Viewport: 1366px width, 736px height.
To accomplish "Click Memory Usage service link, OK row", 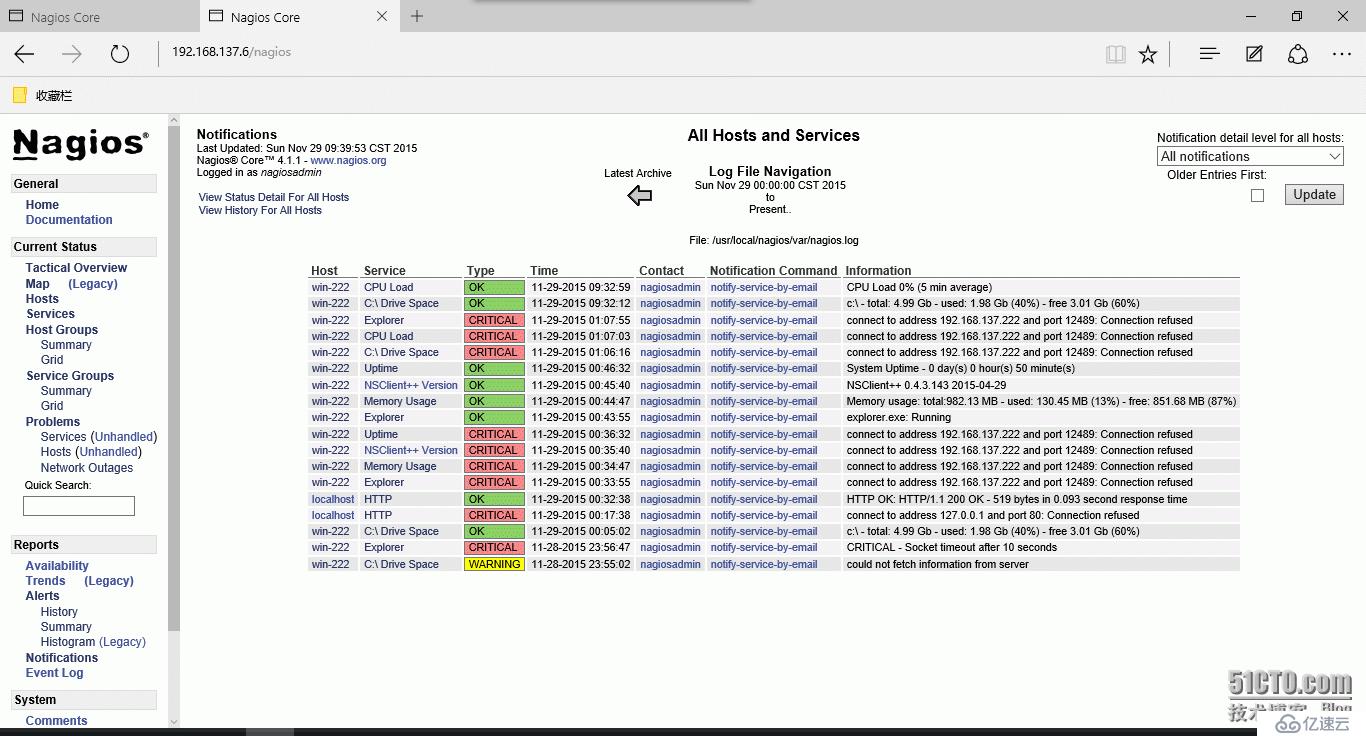I will 400,402.
